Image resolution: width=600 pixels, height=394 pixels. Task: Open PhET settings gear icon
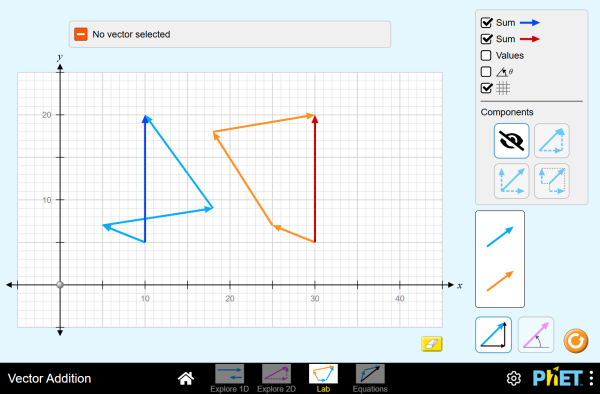click(x=514, y=378)
